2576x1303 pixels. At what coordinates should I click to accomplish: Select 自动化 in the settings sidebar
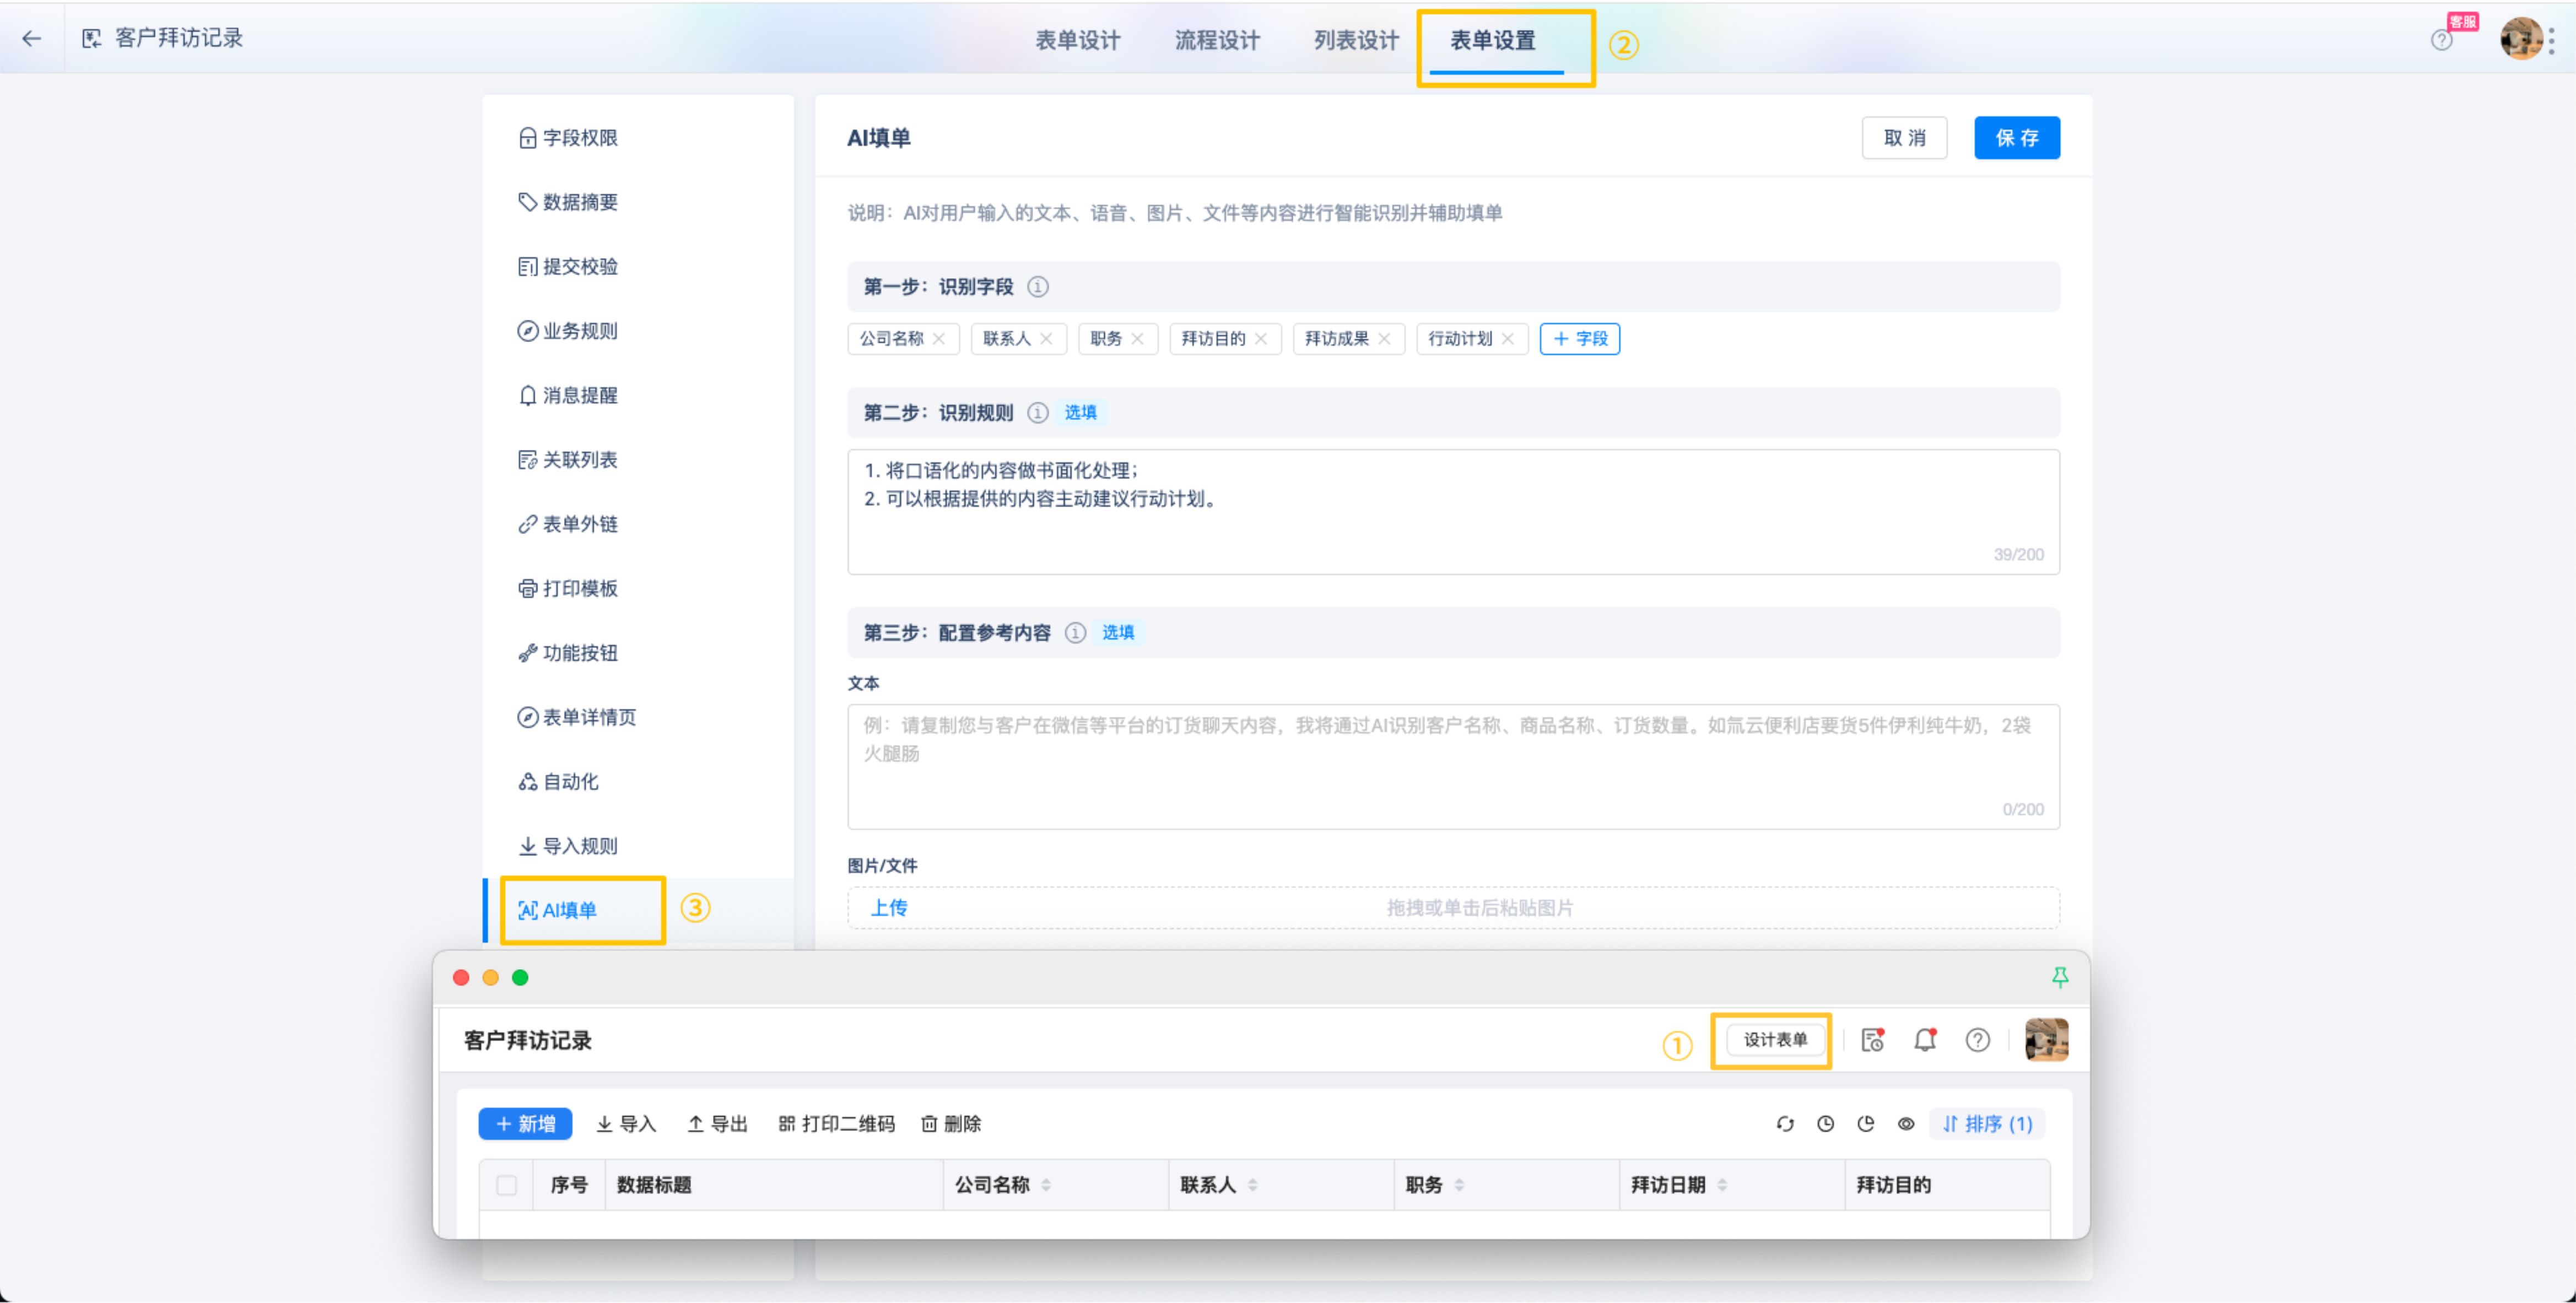[x=570, y=782]
